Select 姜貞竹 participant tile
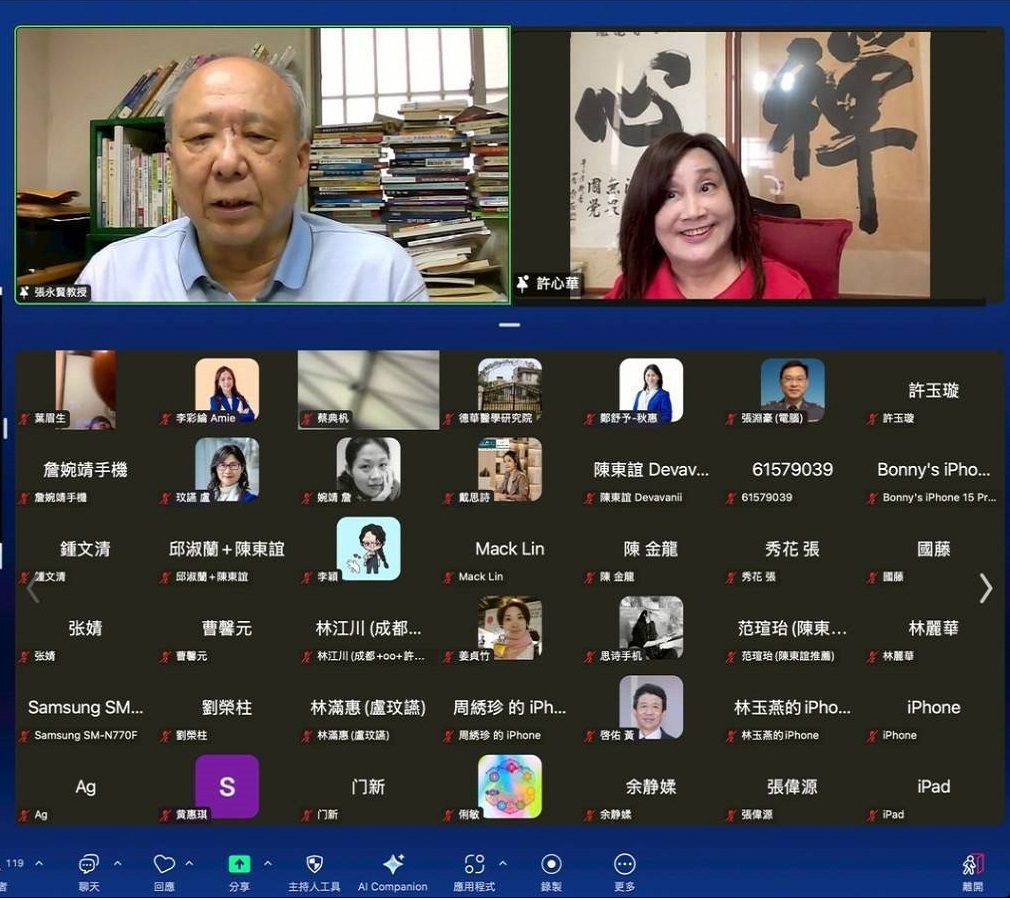1010x900 pixels. (510, 628)
